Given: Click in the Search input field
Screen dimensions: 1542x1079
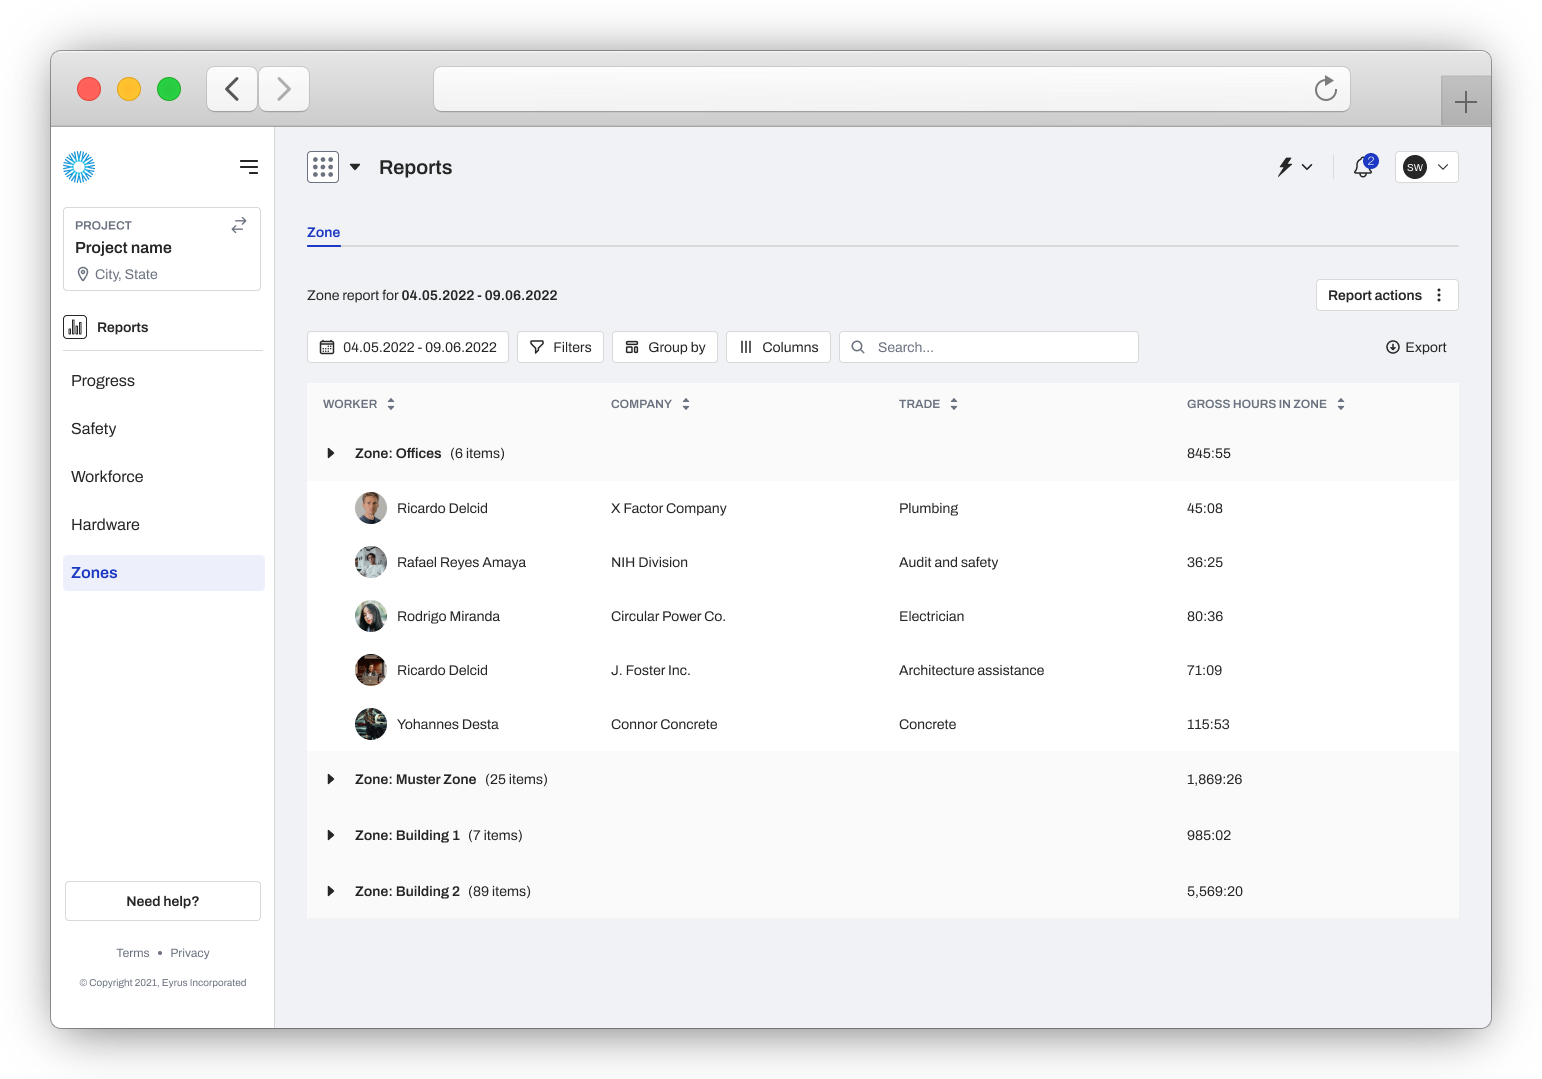Looking at the screenshot, I should (x=1000, y=347).
